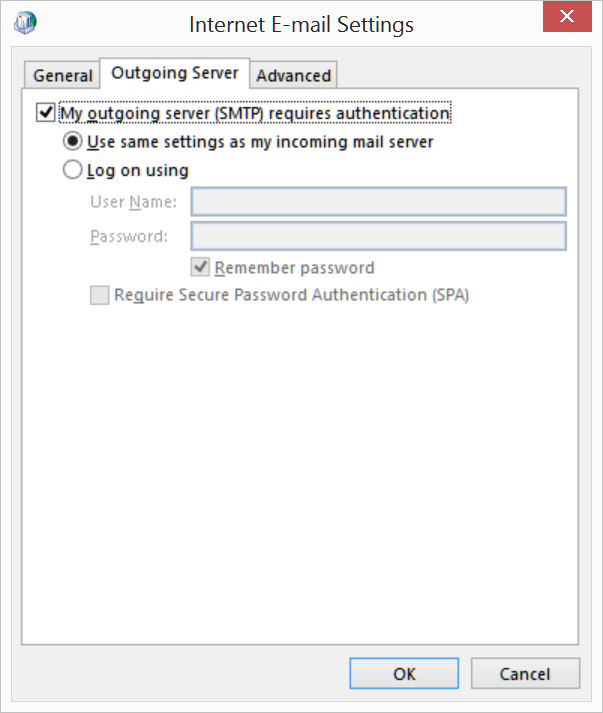Click the Internet E-mail Settings globe icon
Viewport: 603px width, 713px height.
24,23
